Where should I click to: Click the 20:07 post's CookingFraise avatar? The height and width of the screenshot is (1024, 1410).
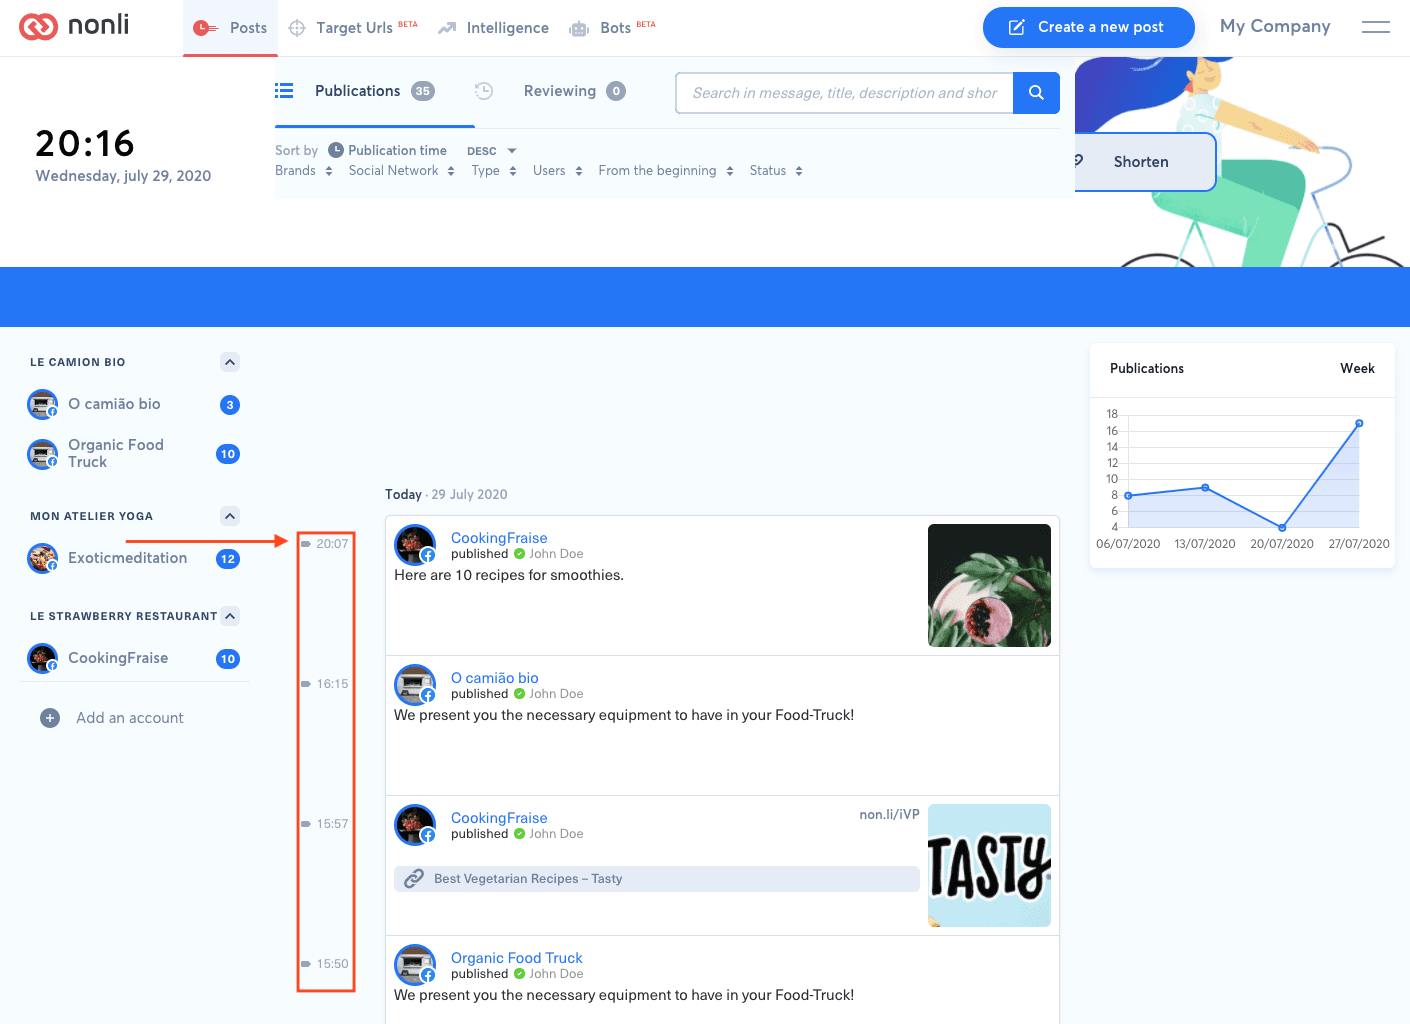(x=415, y=545)
